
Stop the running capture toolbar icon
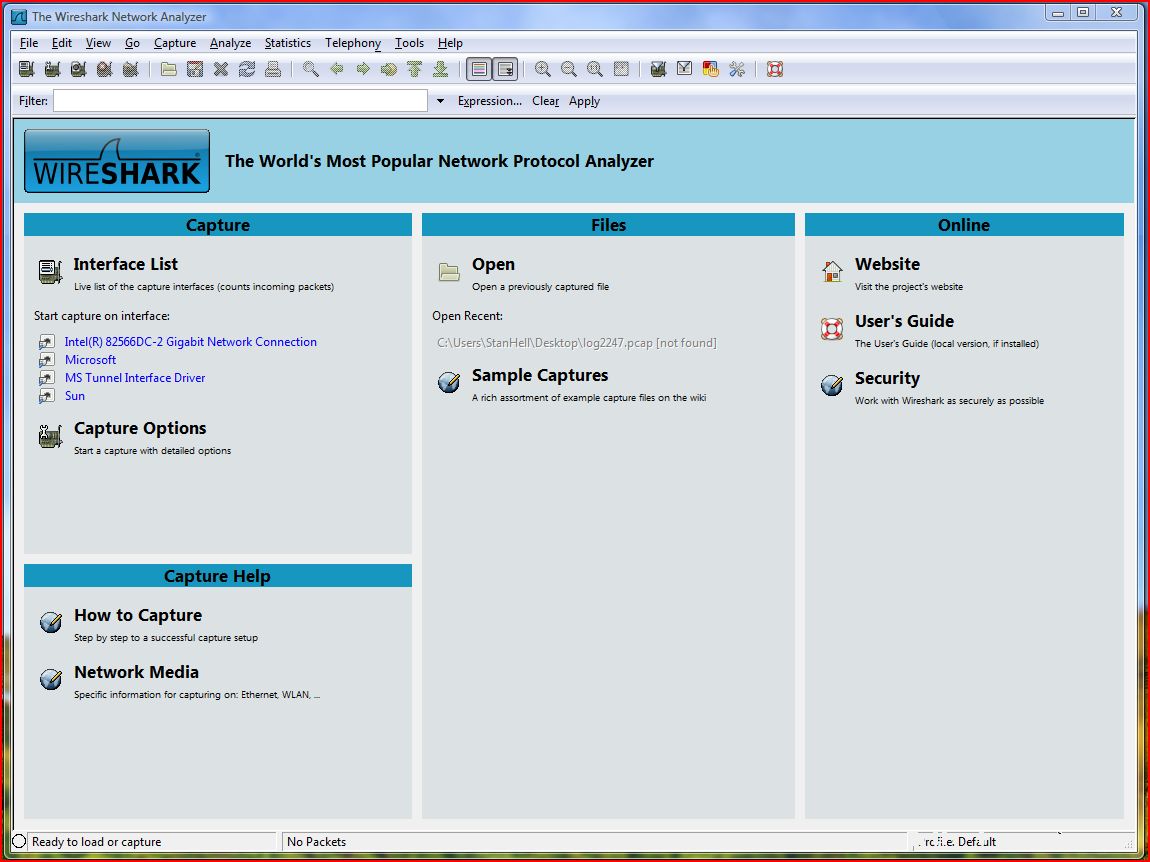(104, 69)
